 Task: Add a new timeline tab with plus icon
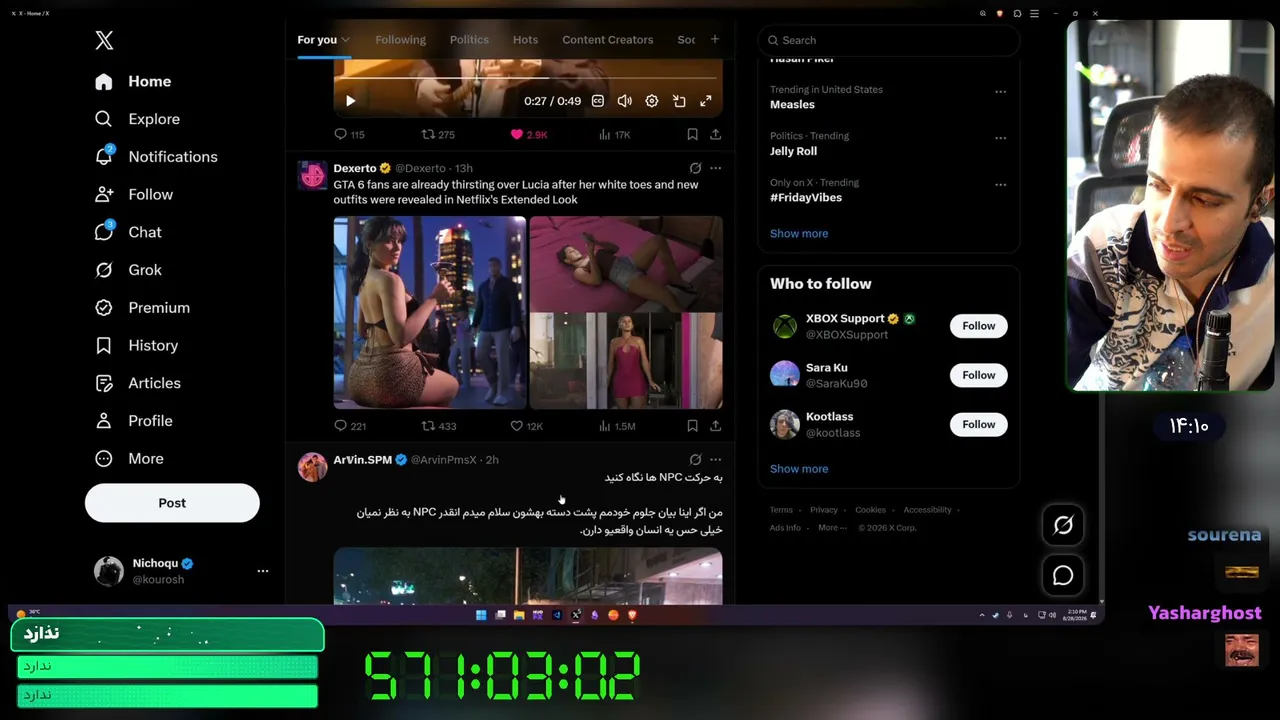click(714, 39)
